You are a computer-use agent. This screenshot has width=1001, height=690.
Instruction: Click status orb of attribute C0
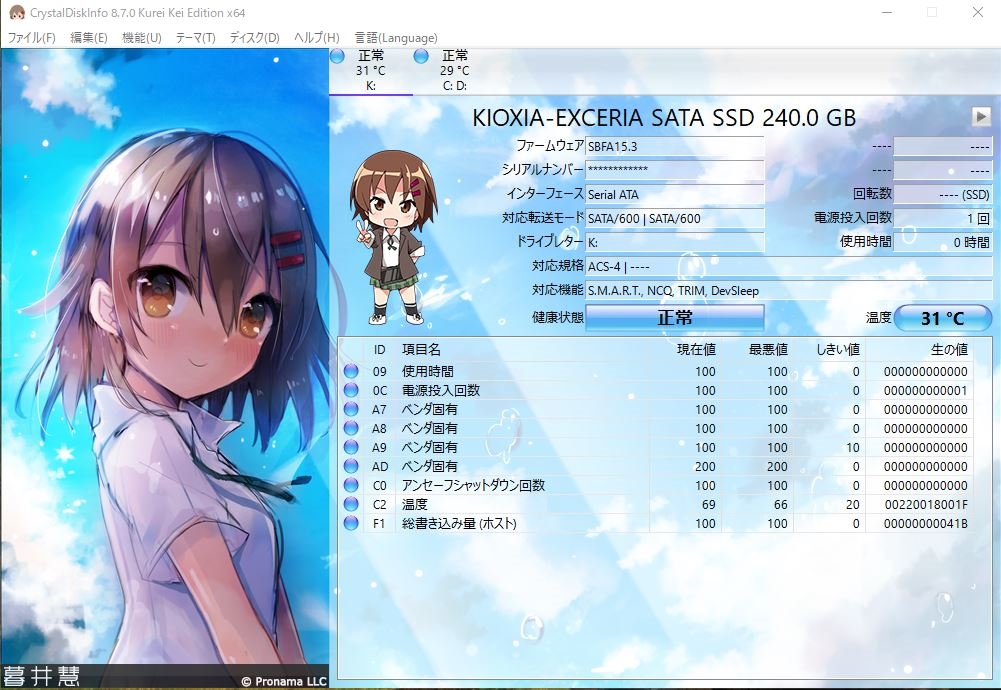coord(350,485)
